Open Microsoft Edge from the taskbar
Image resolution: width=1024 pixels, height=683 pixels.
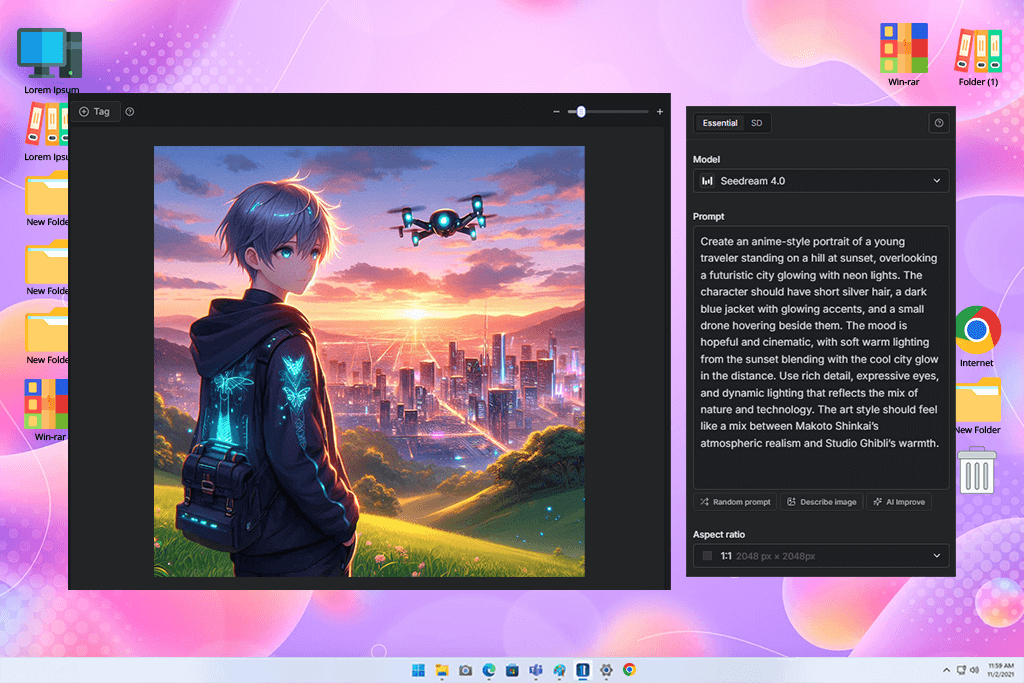488,670
